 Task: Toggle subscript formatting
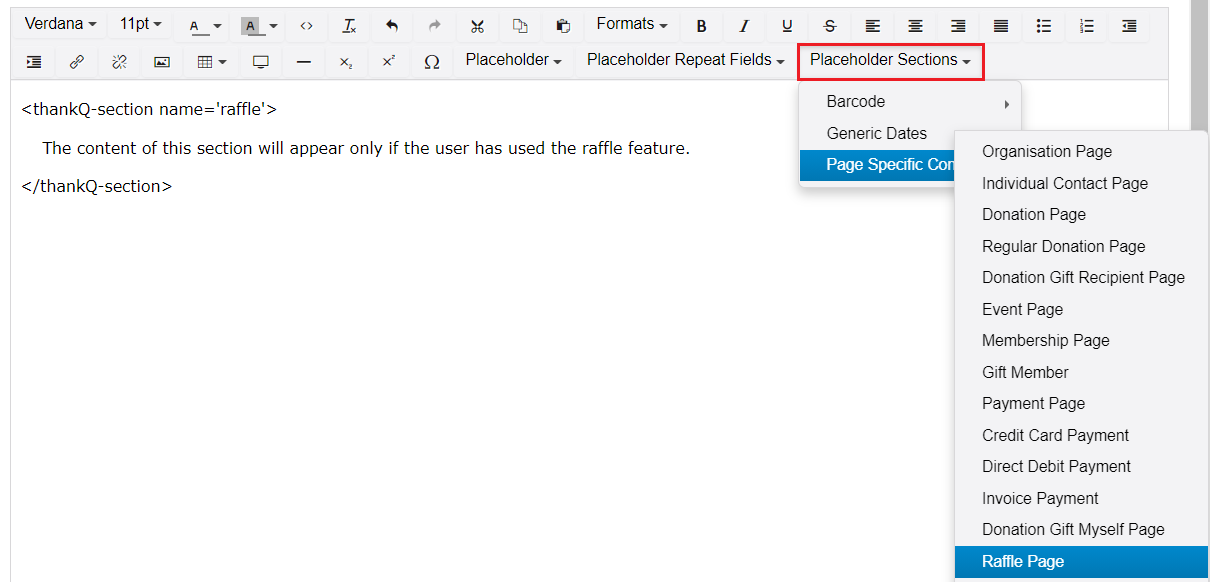(x=346, y=62)
